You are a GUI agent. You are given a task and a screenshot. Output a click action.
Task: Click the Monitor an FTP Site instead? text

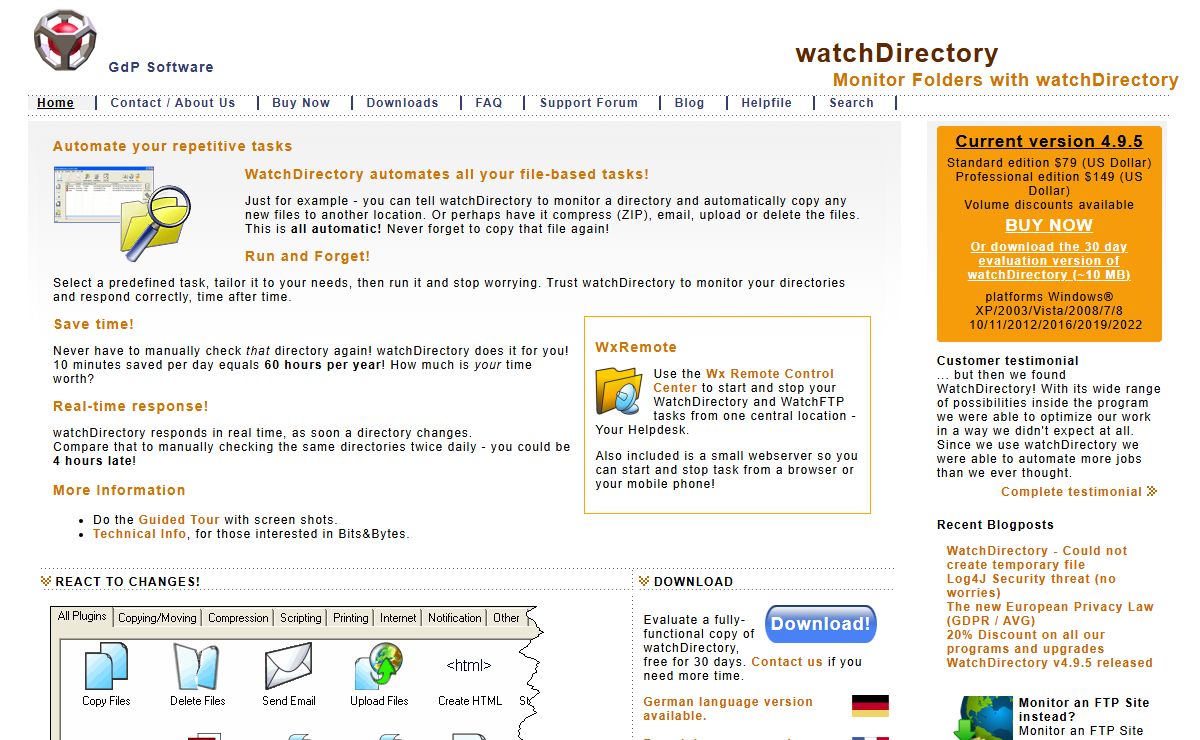[1084, 709]
